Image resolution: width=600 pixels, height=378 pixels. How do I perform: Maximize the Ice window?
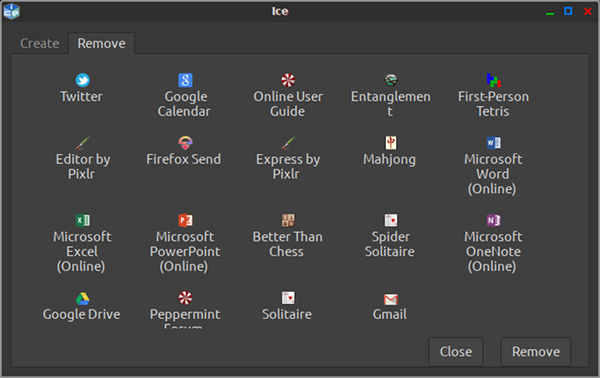pos(568,11)
